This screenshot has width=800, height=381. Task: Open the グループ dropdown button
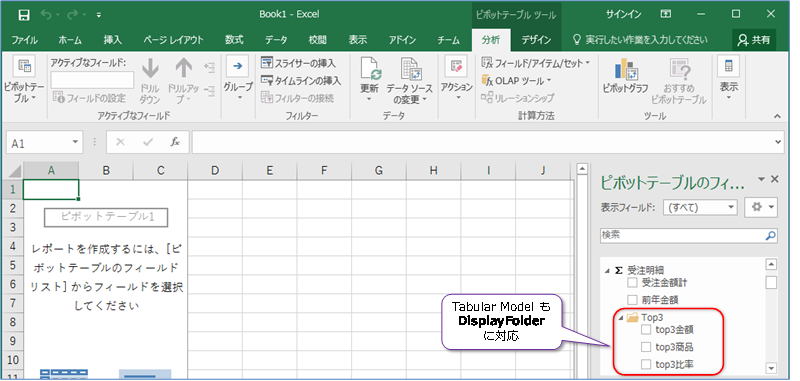click(x=237, y=79)
